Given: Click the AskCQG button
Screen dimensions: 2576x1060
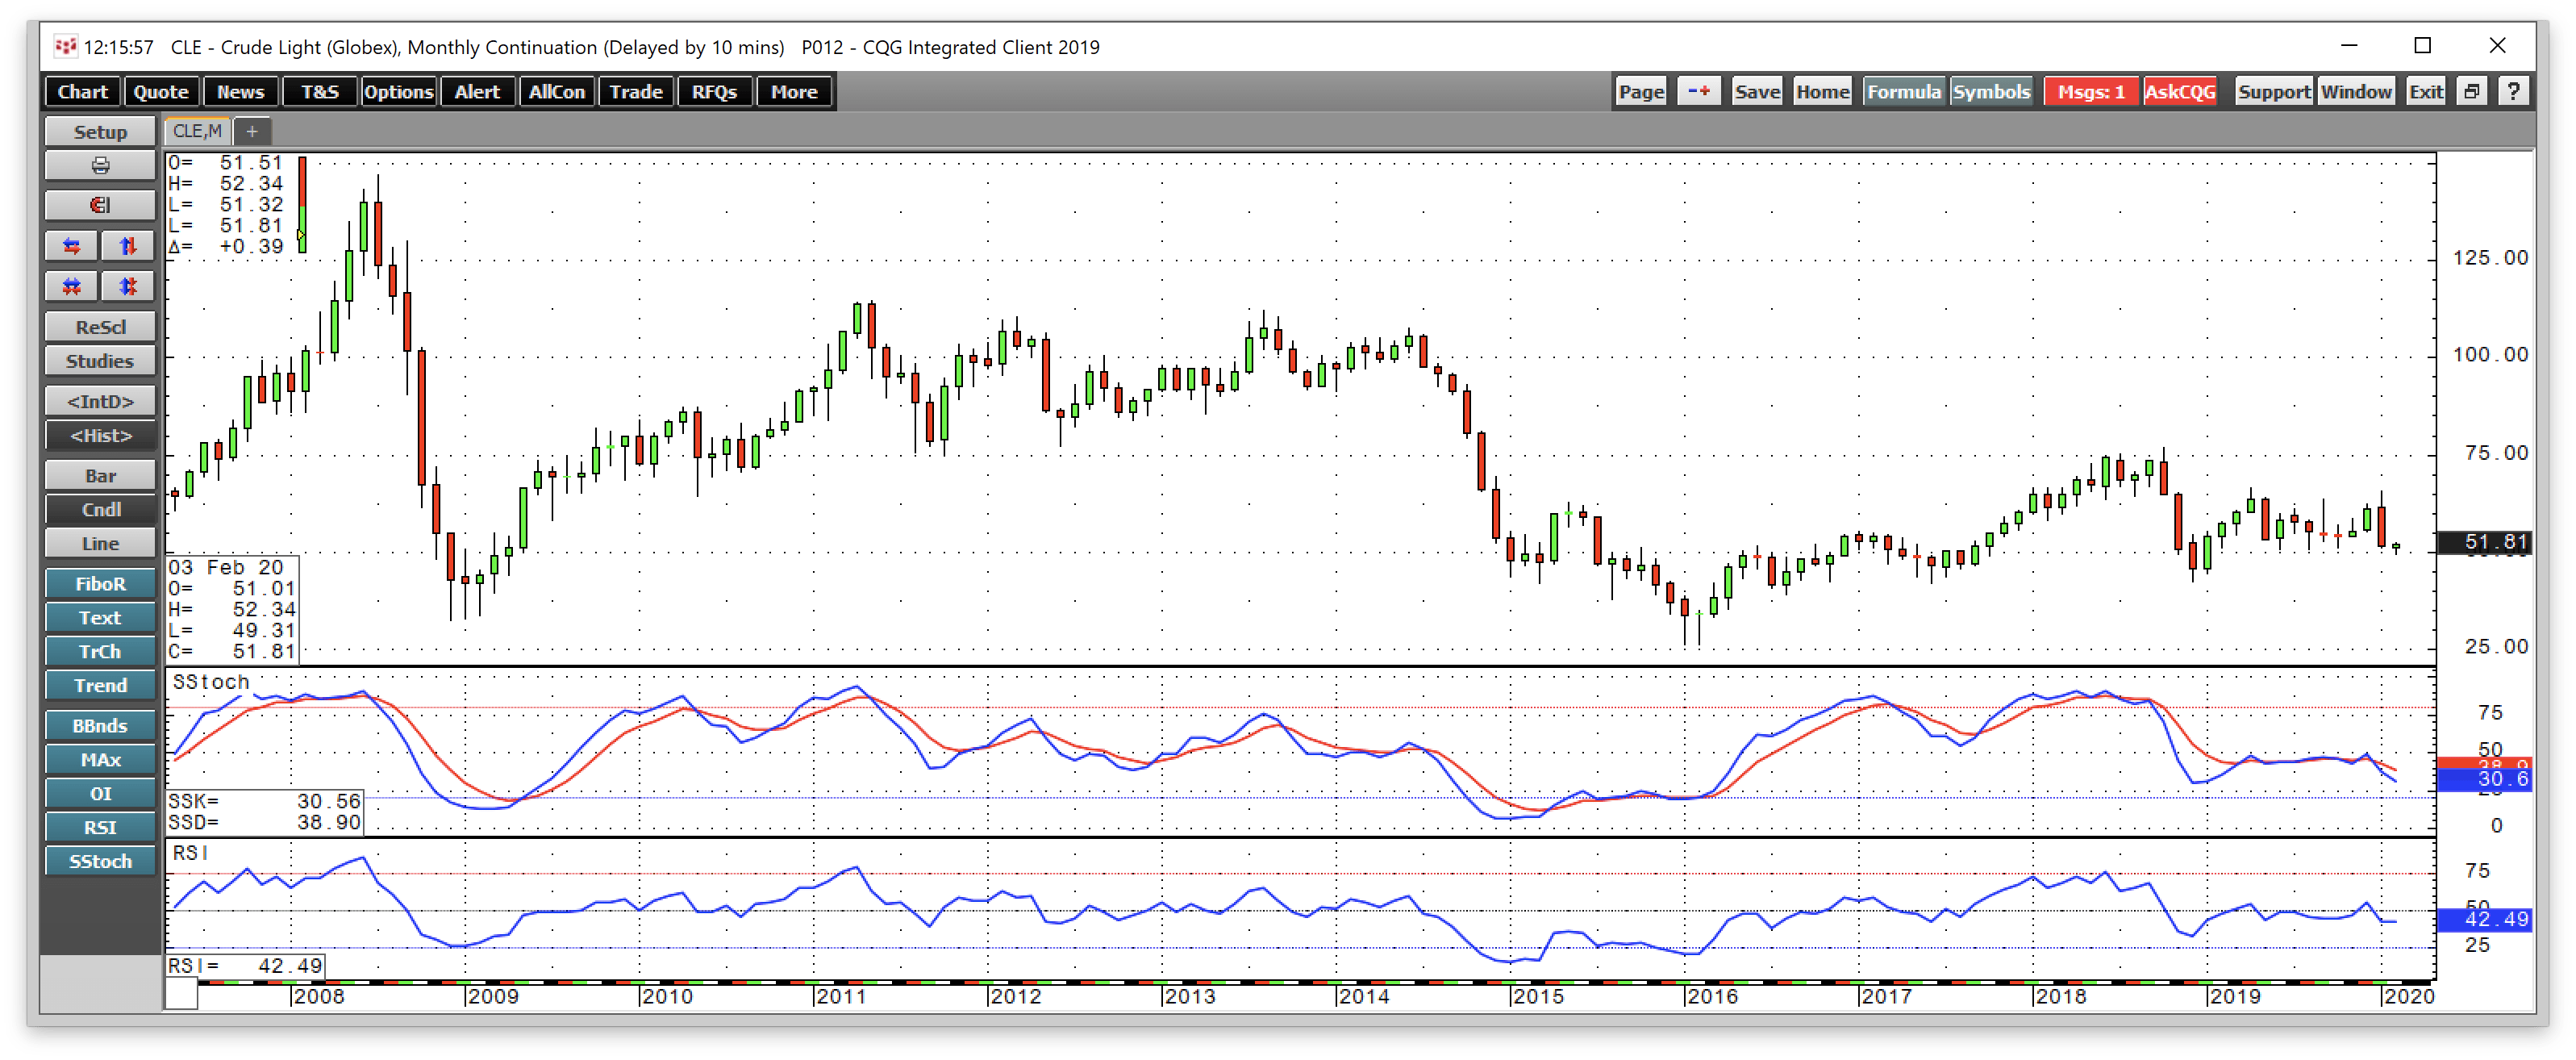Looking at the screenshot, I should (2180, 92).
